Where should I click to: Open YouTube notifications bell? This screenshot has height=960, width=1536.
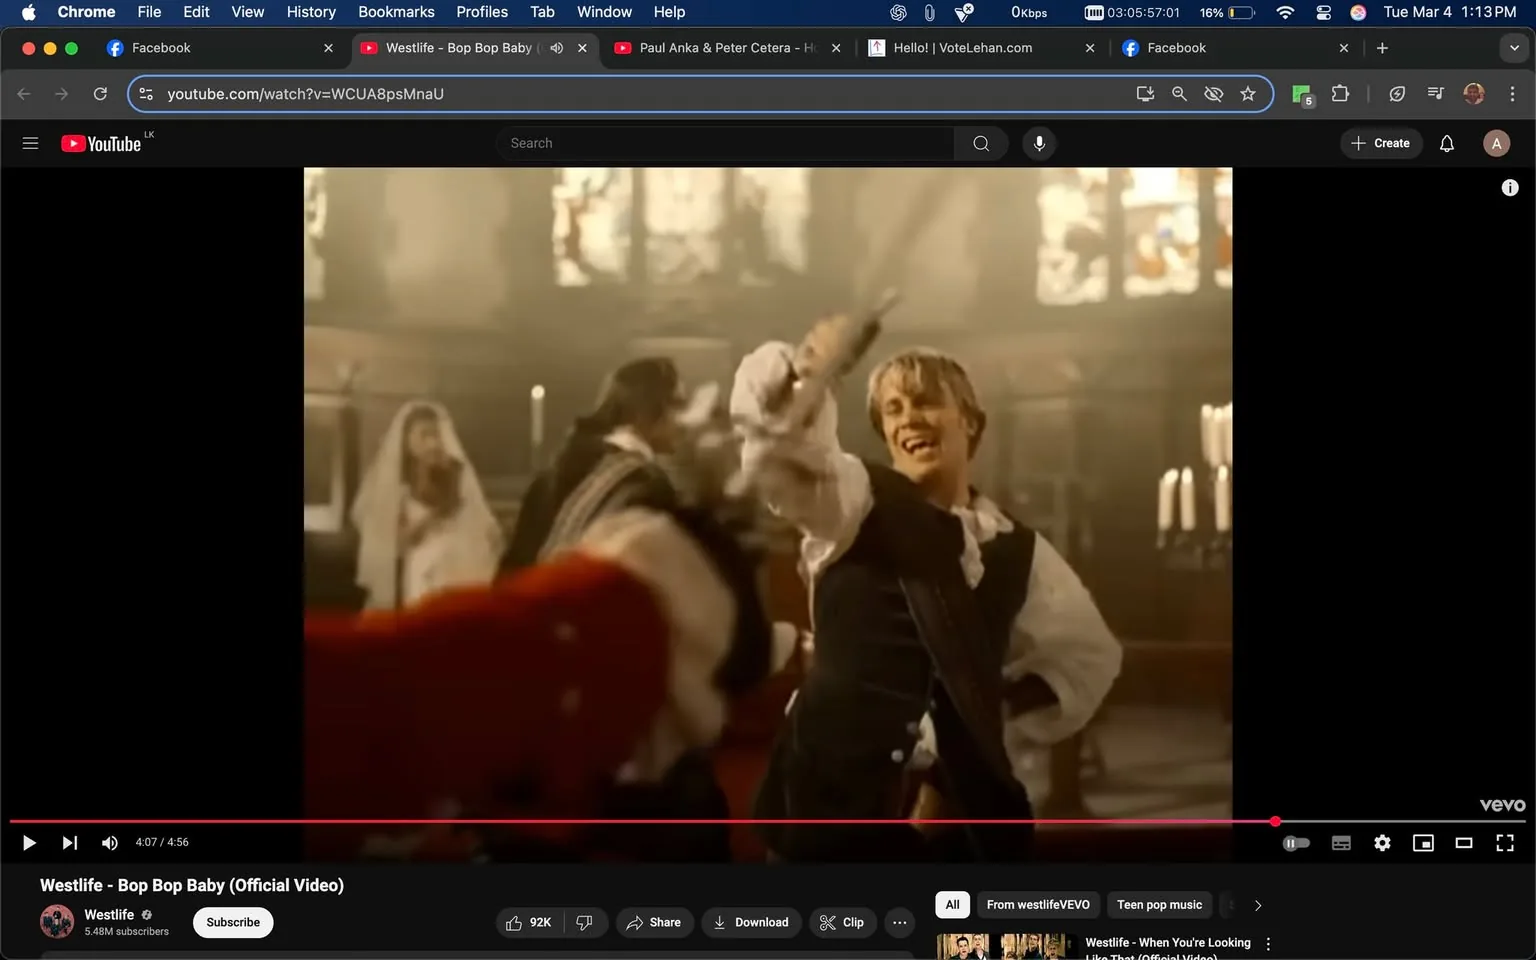point(1446,143)
